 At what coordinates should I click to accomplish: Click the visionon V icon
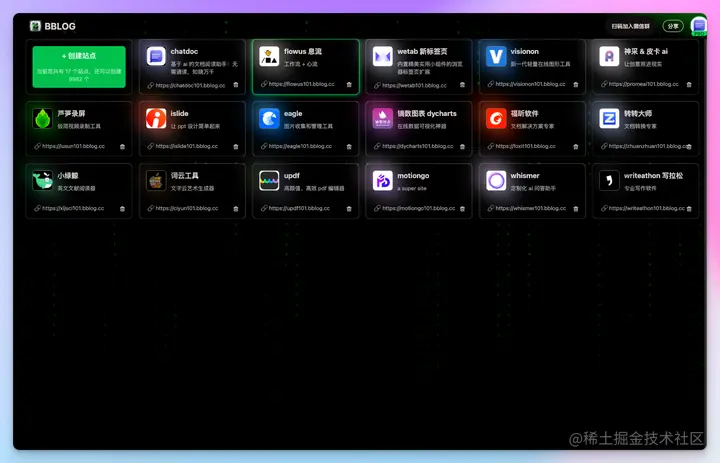point(496,56)
